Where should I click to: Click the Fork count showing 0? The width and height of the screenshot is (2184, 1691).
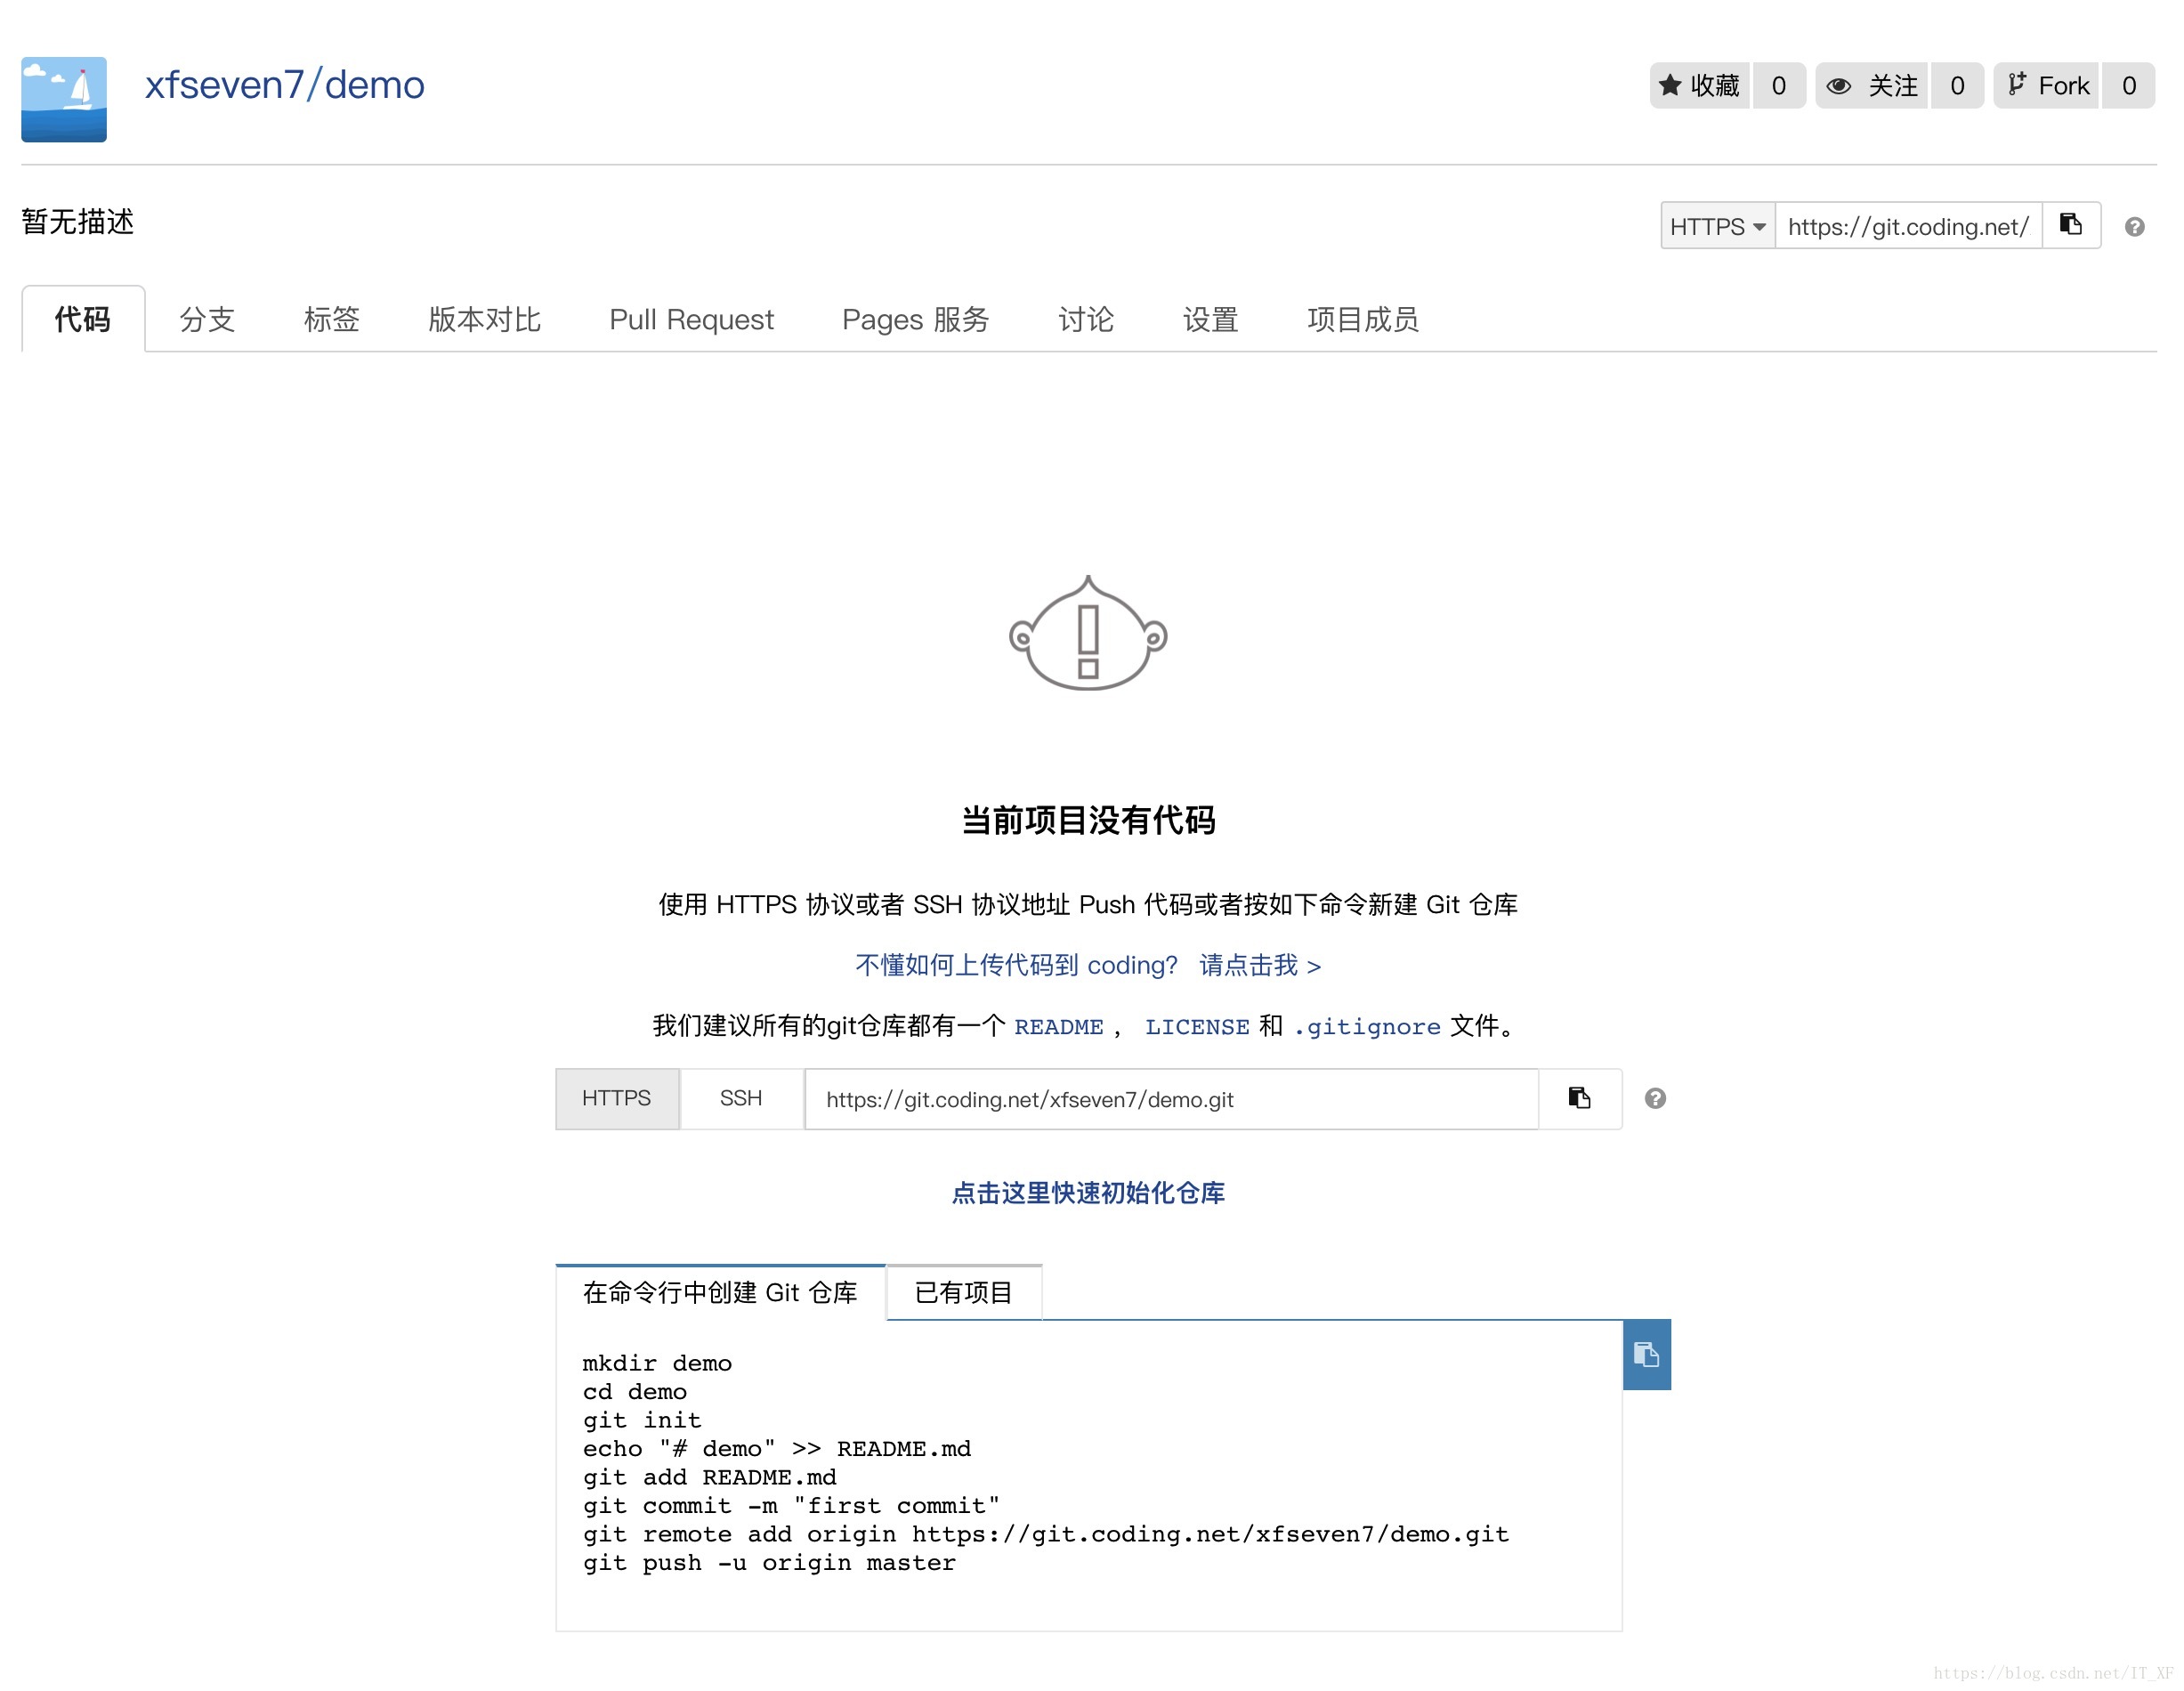(2129, 85)
